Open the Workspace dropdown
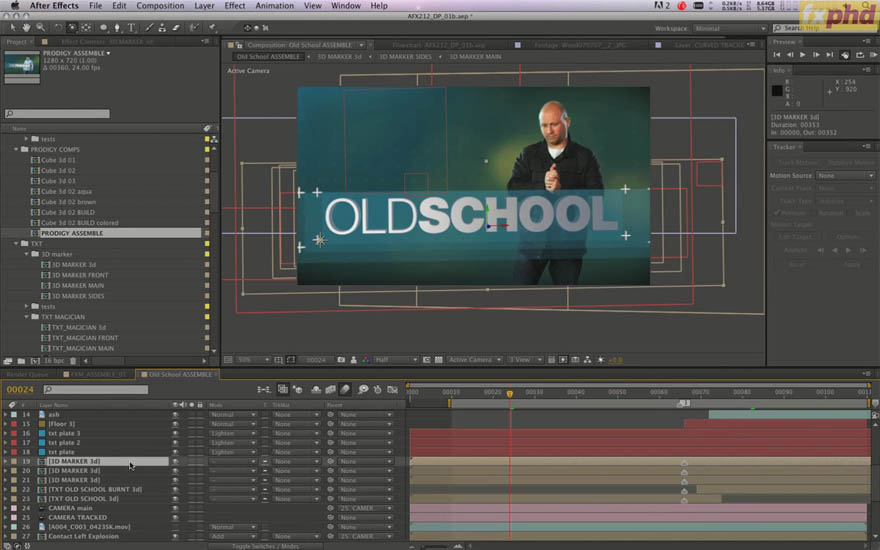The width and height of the screenshot is (880, 550). (x=730, y=28)
